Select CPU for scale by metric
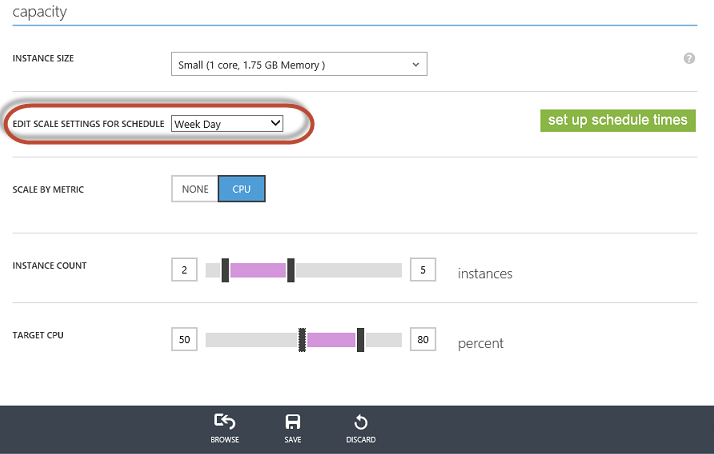This screenshot has height=454, width=714. click(242, 189)
